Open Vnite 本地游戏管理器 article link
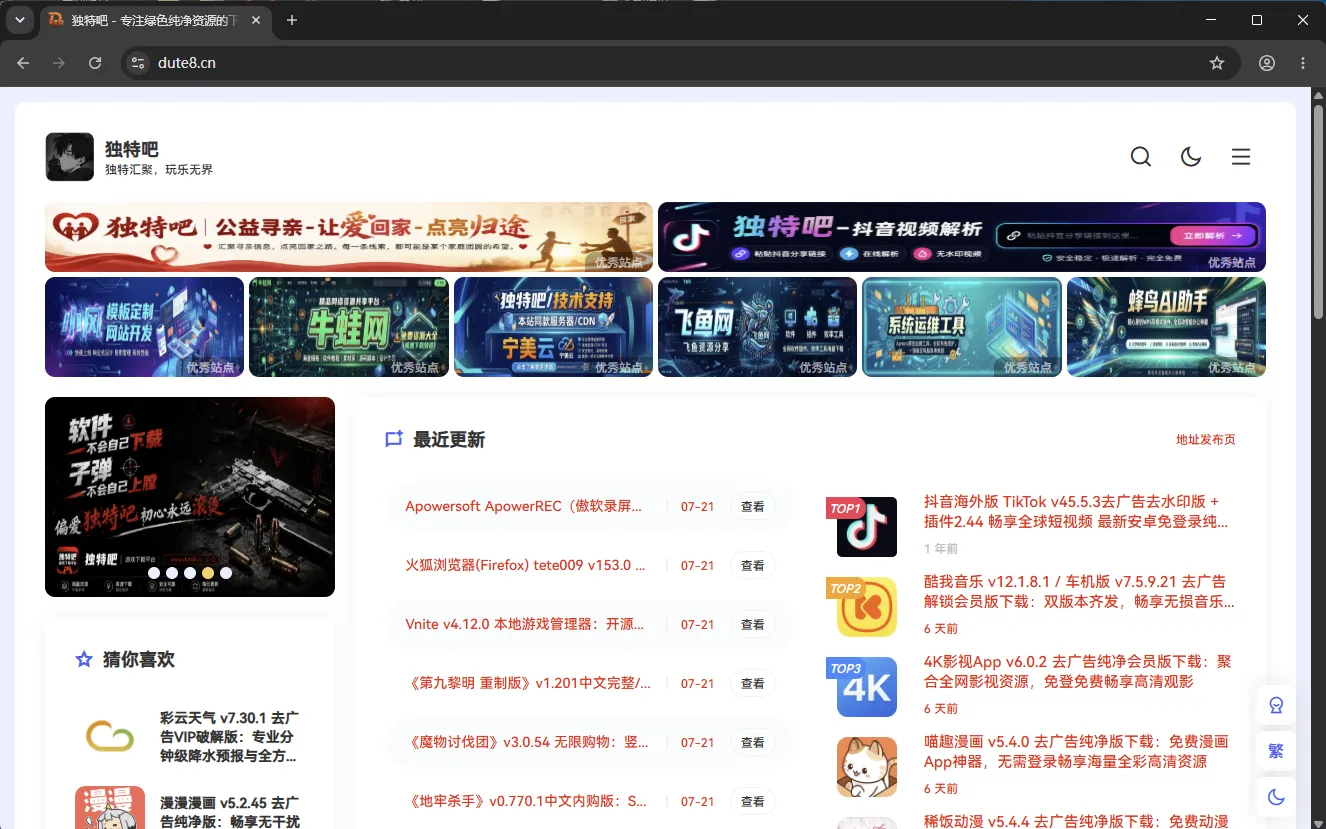The image size is (1326, 829). (525, 625)
